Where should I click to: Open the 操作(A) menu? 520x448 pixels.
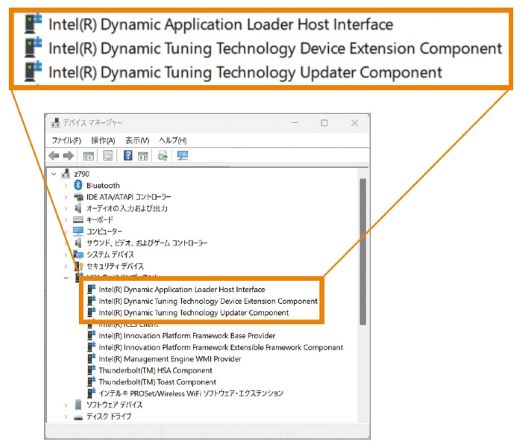pos(103,140)
